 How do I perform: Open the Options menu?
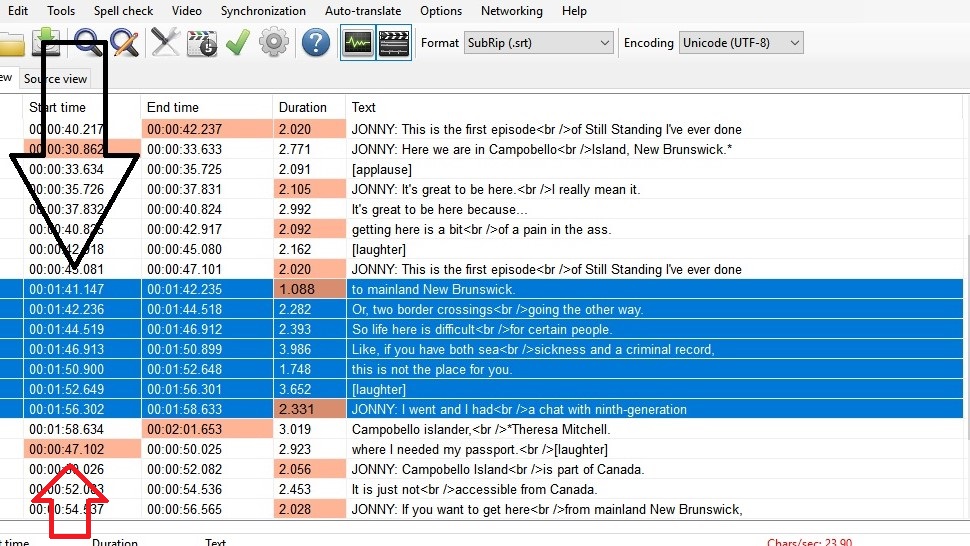(x=440, y=11)
